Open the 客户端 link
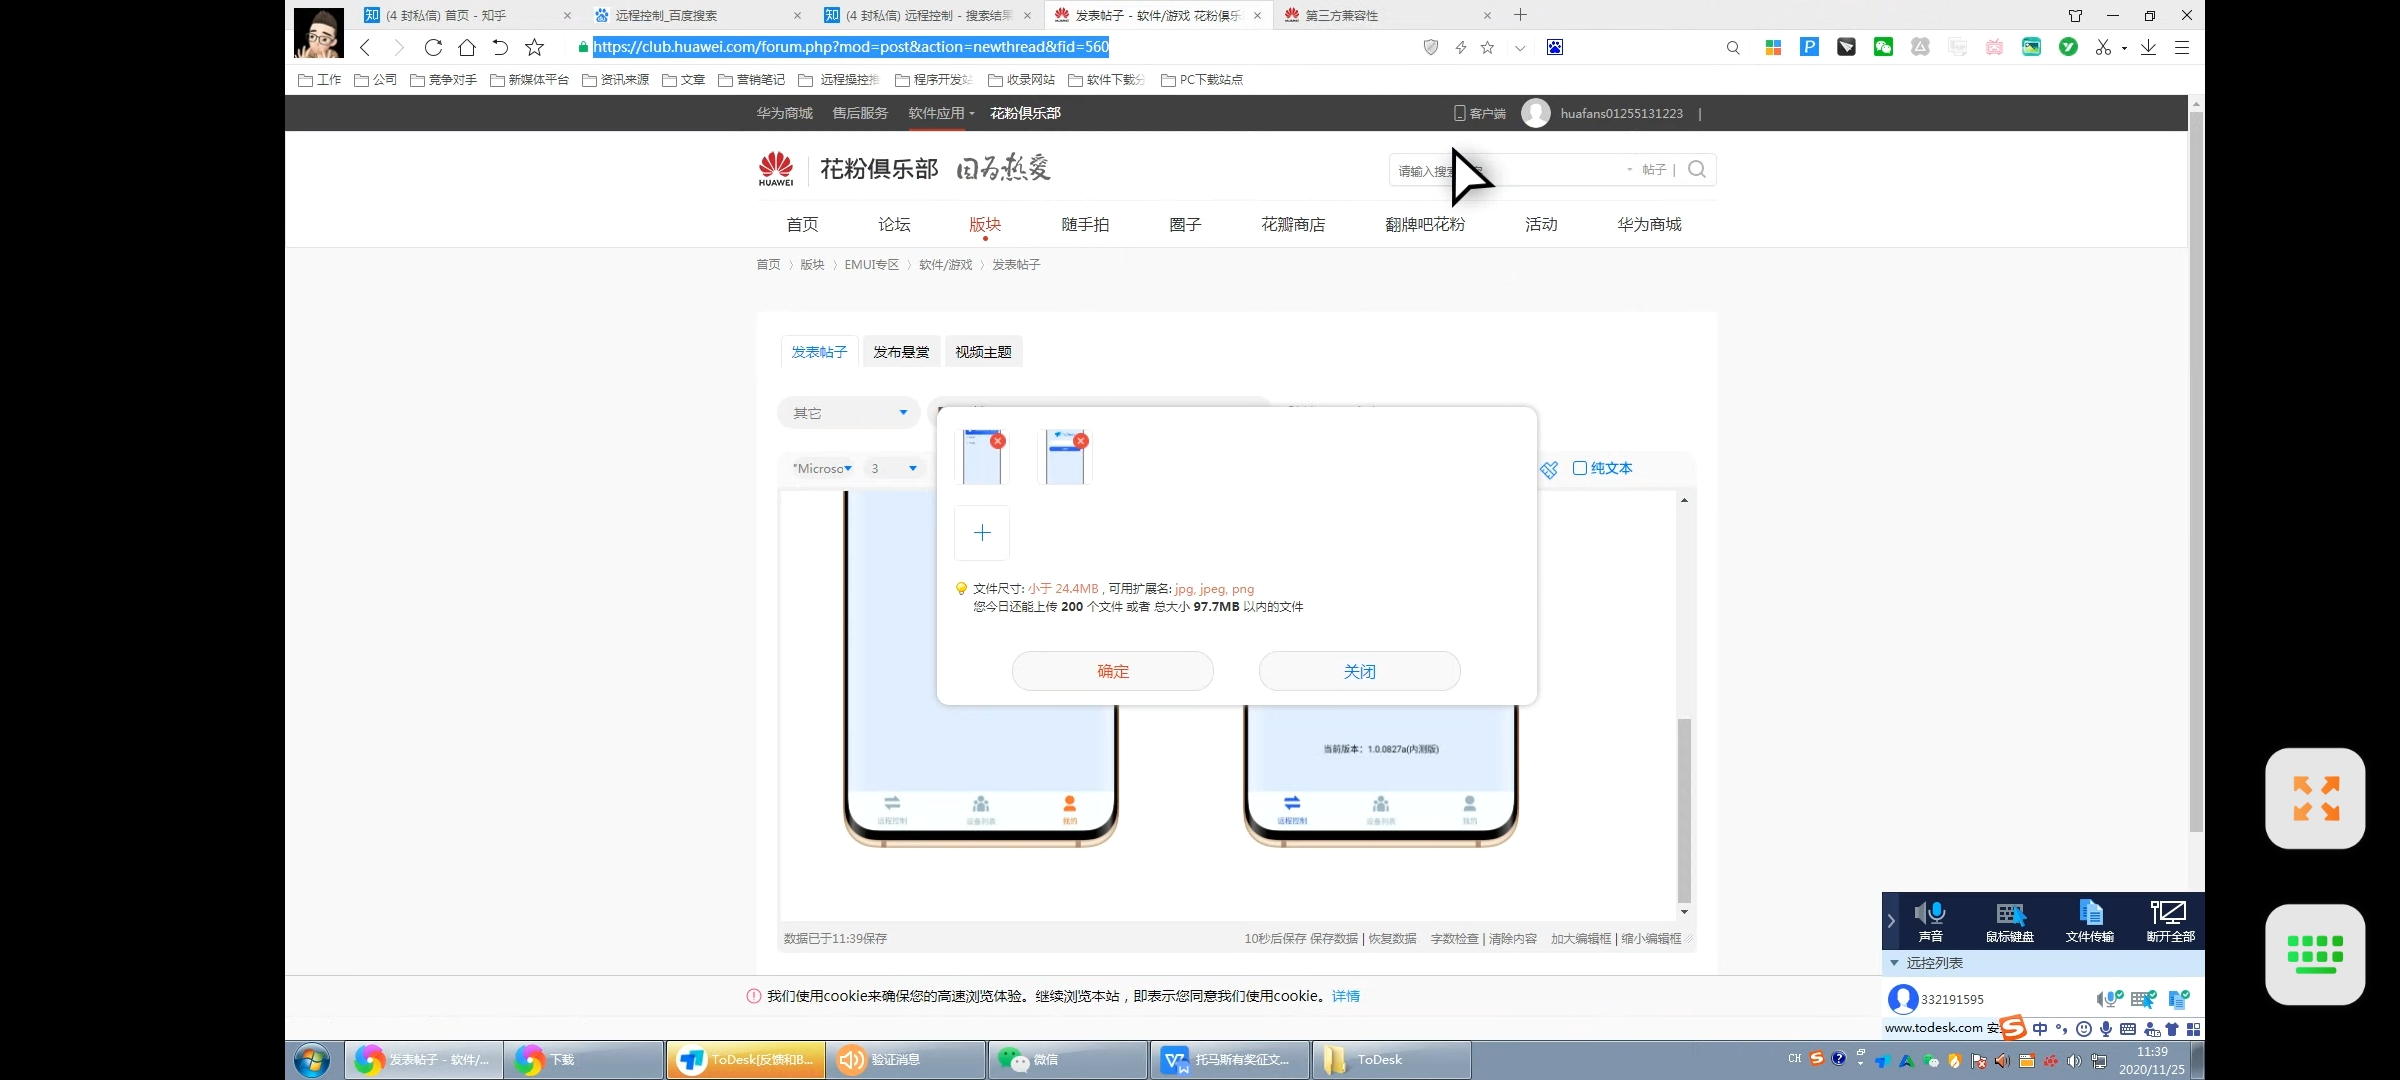 (x=1480, y=113)
